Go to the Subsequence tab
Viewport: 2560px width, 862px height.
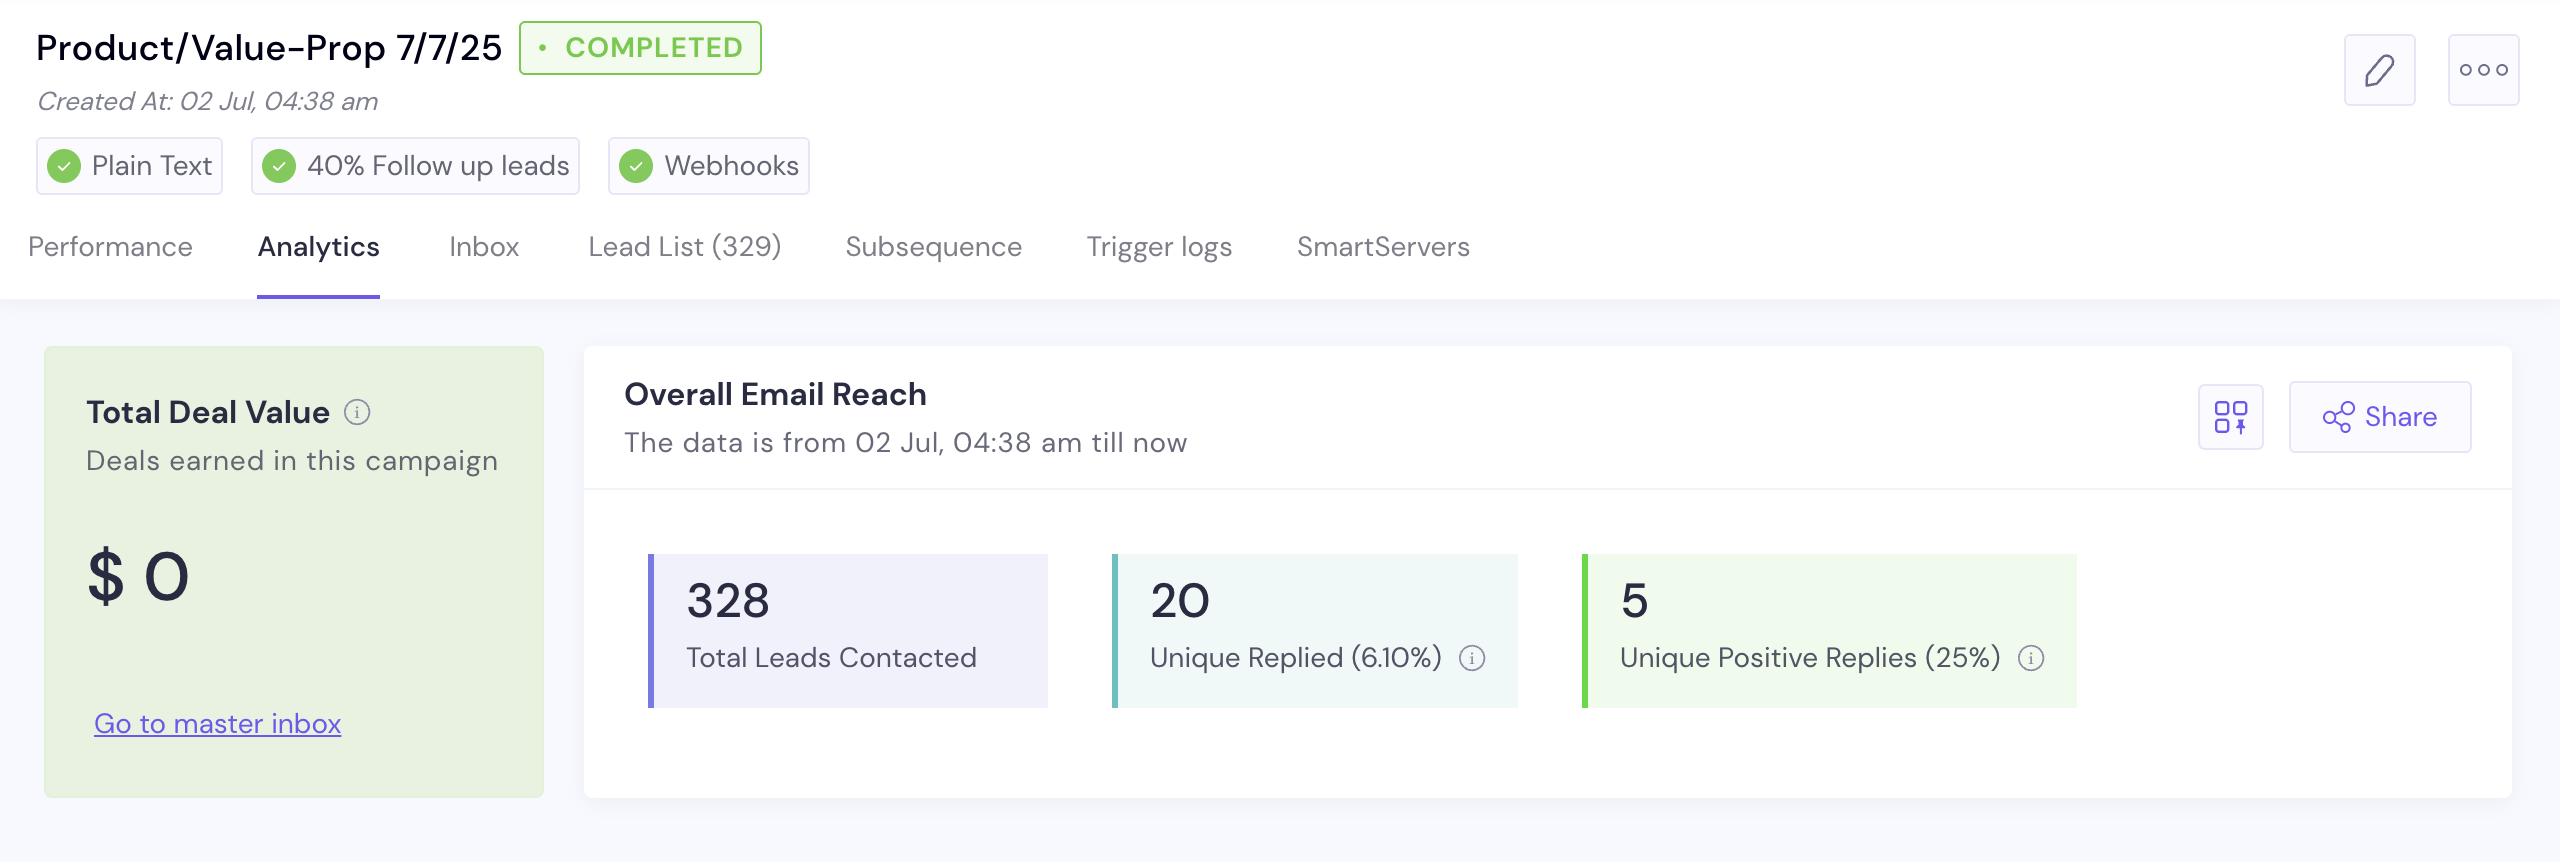[x=933, y=247]
